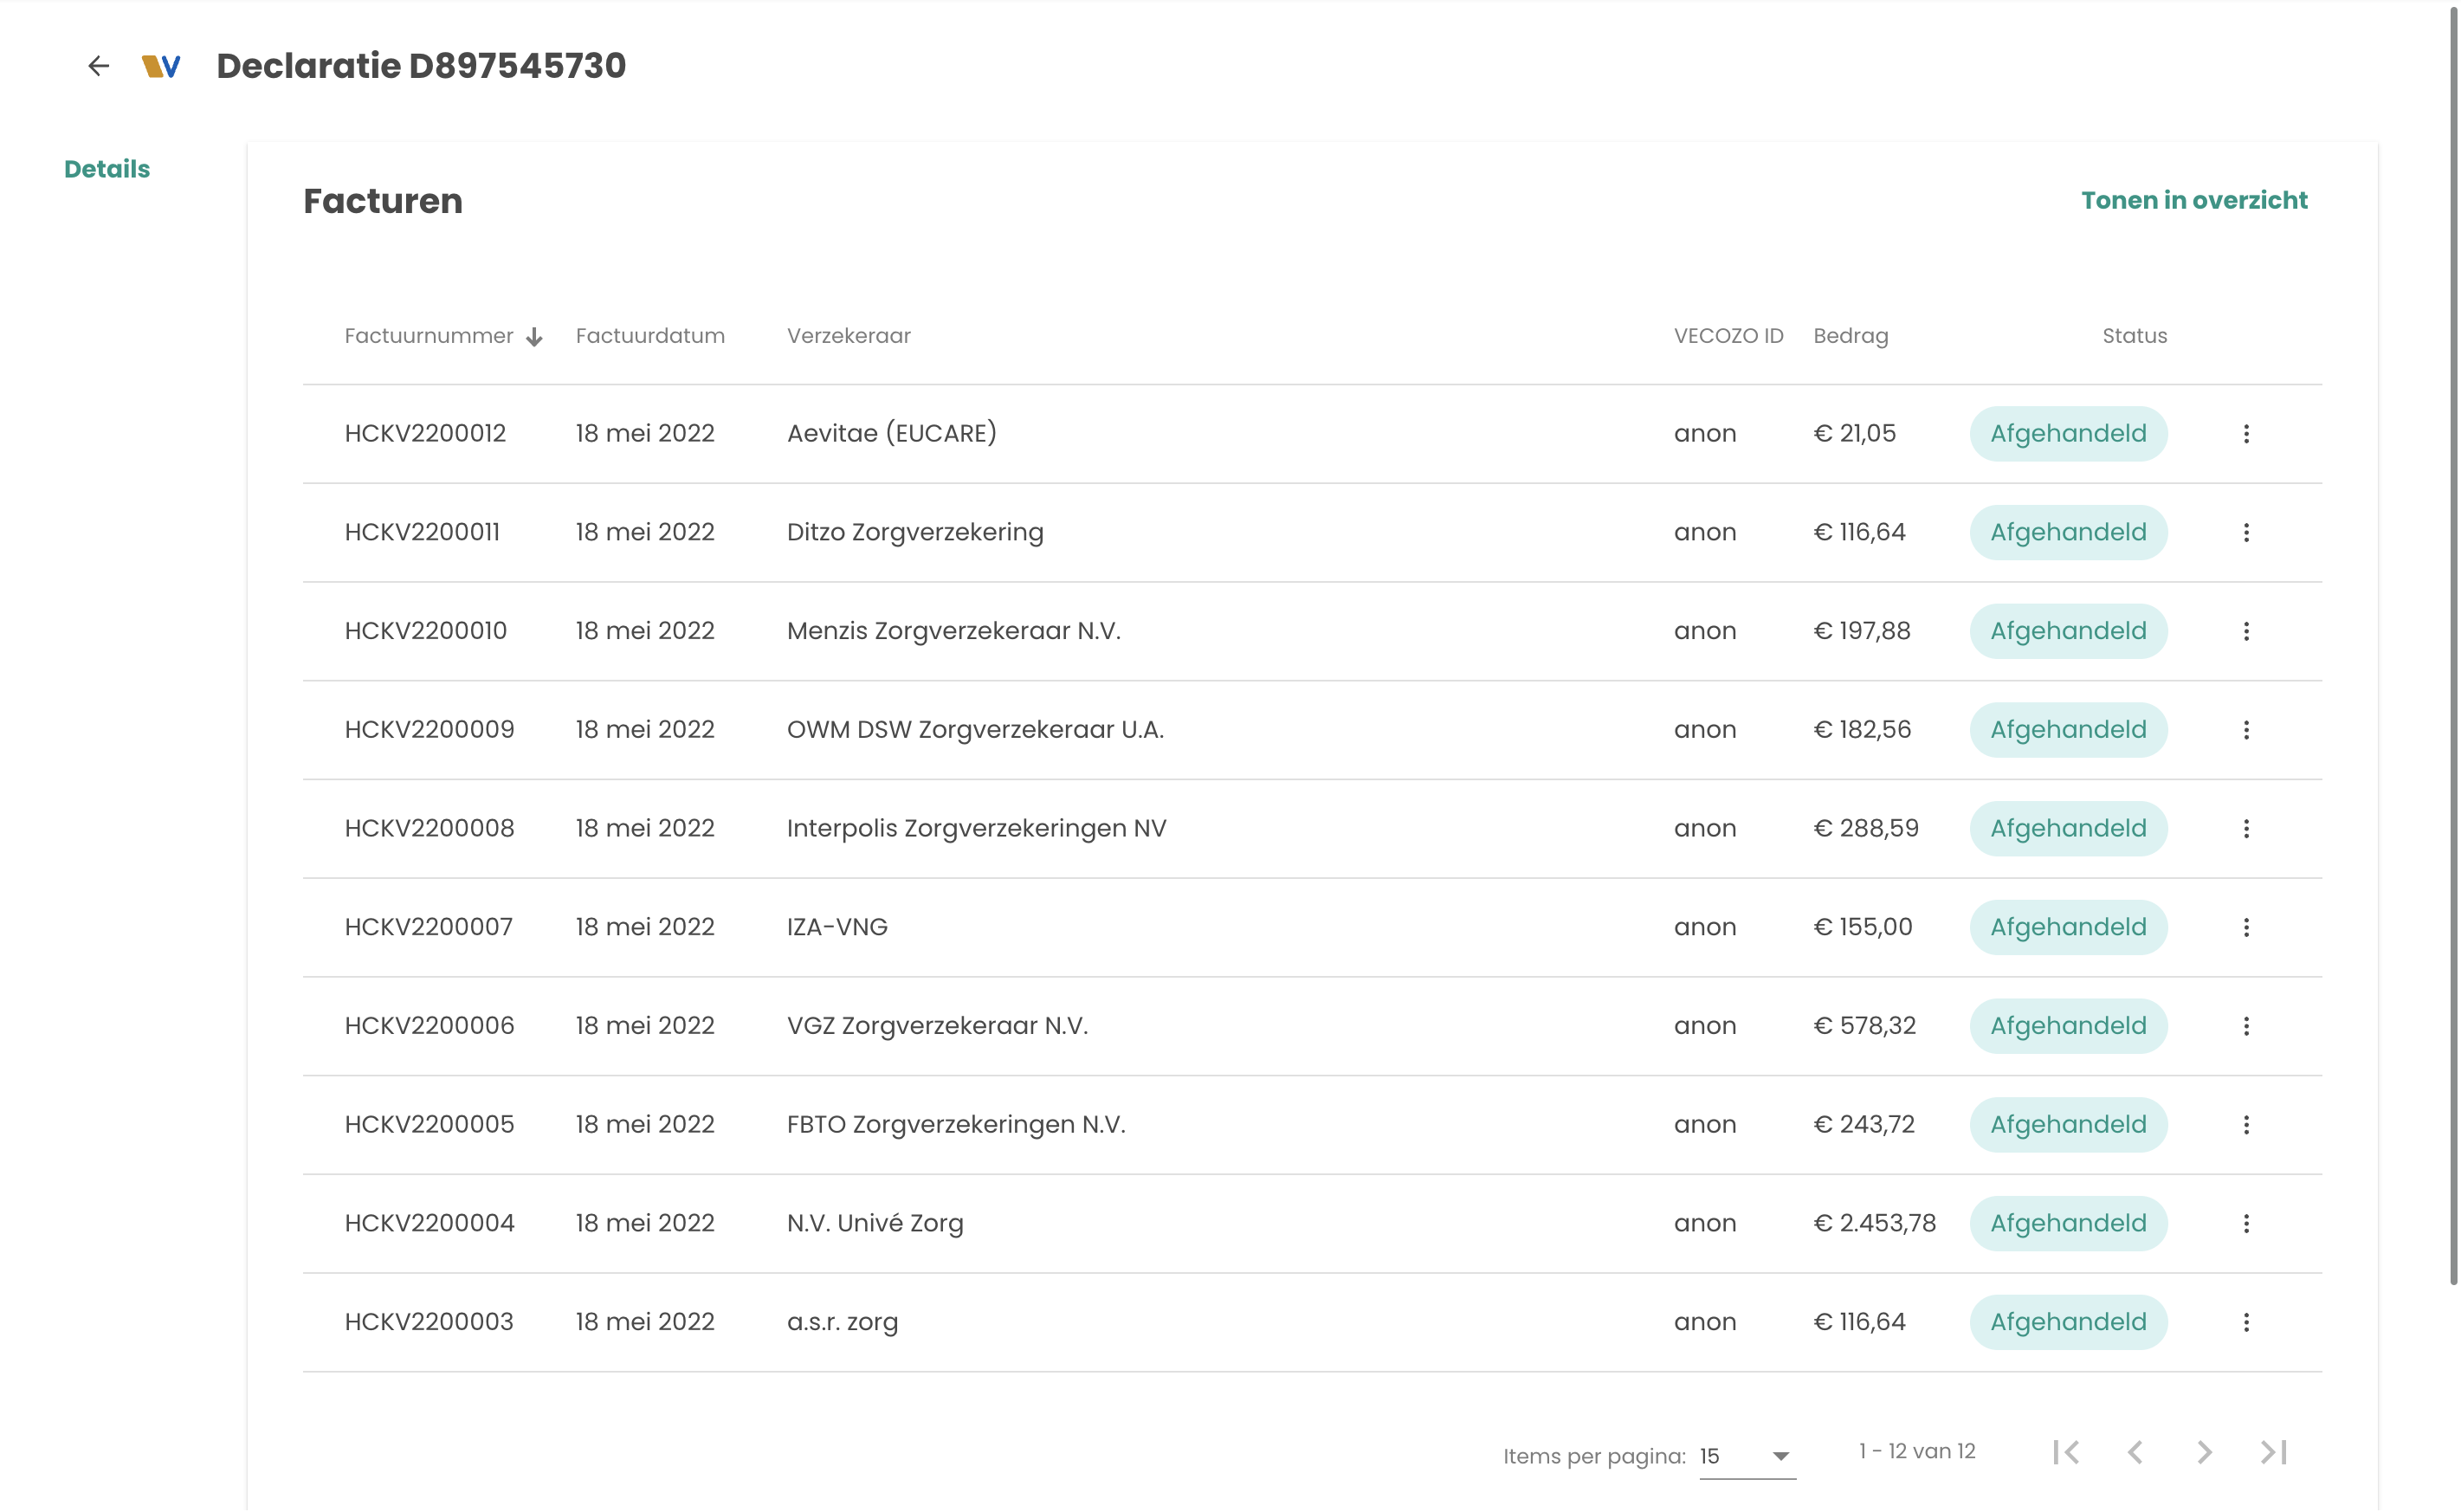Jump to first page of invoices
The image size is (2461, 1512).
coord(2065,1451)
